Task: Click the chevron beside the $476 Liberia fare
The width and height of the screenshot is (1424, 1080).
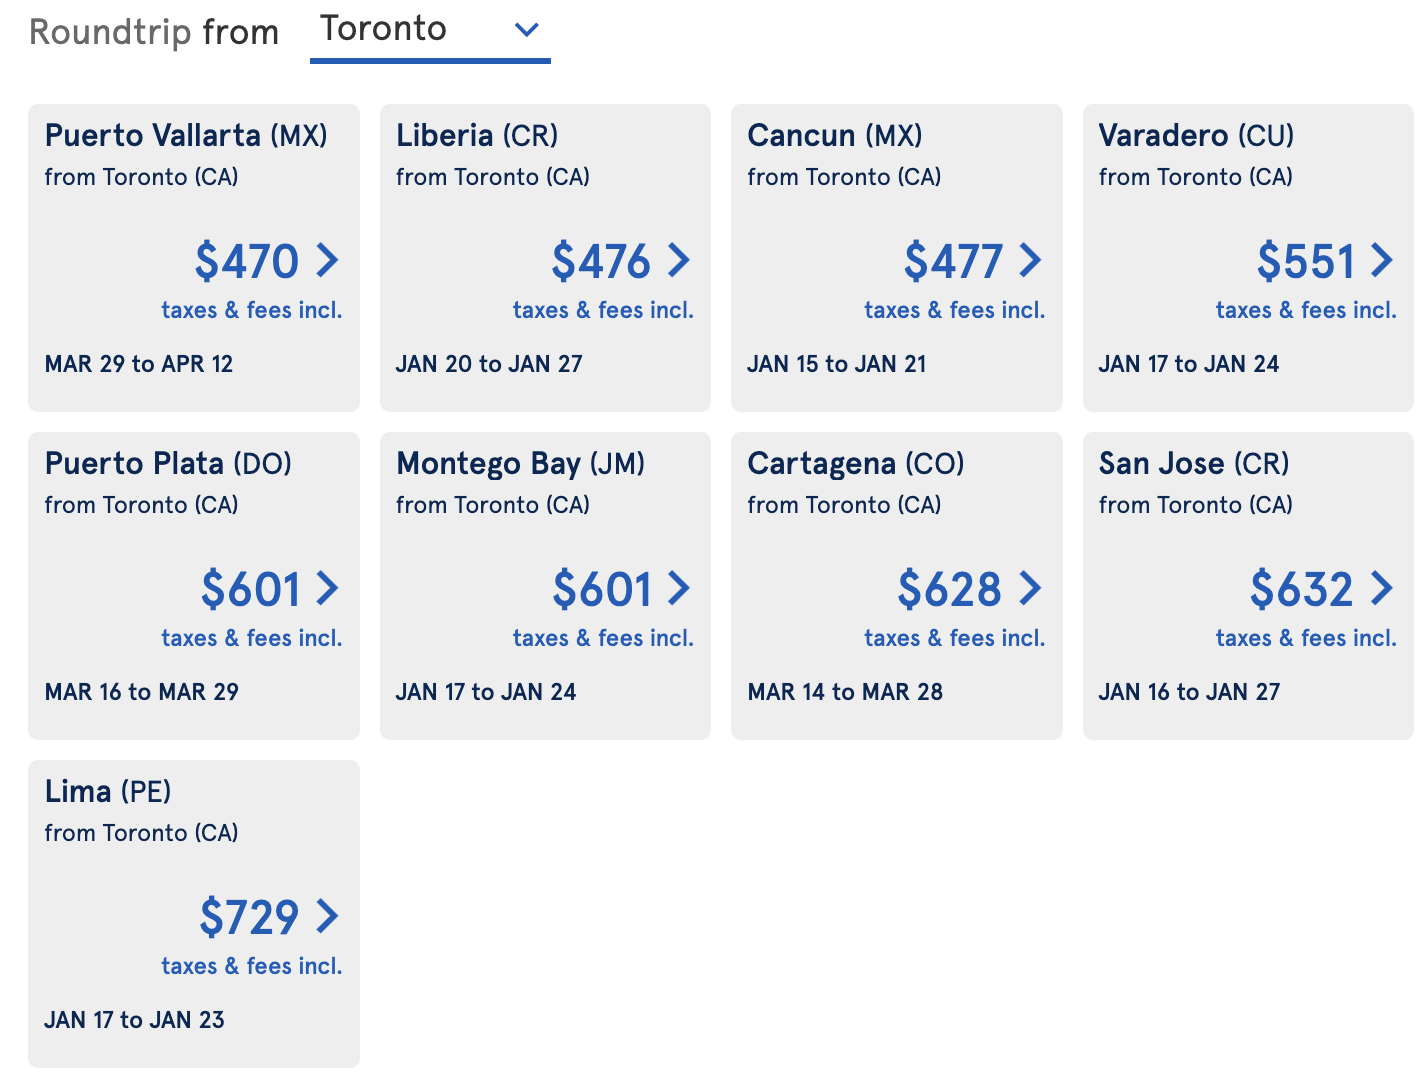Action: coord(680,261)
